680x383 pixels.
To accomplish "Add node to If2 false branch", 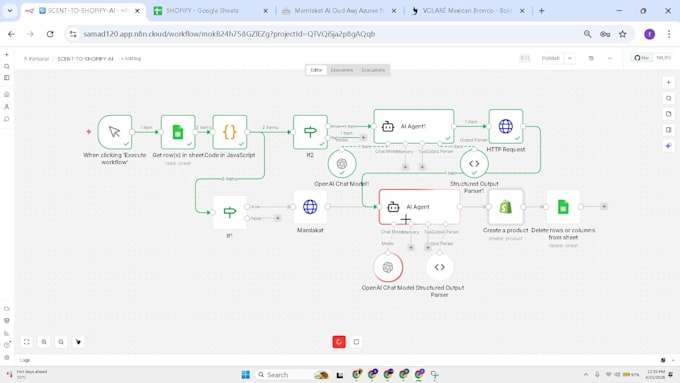I will click(x=363, y=137).
